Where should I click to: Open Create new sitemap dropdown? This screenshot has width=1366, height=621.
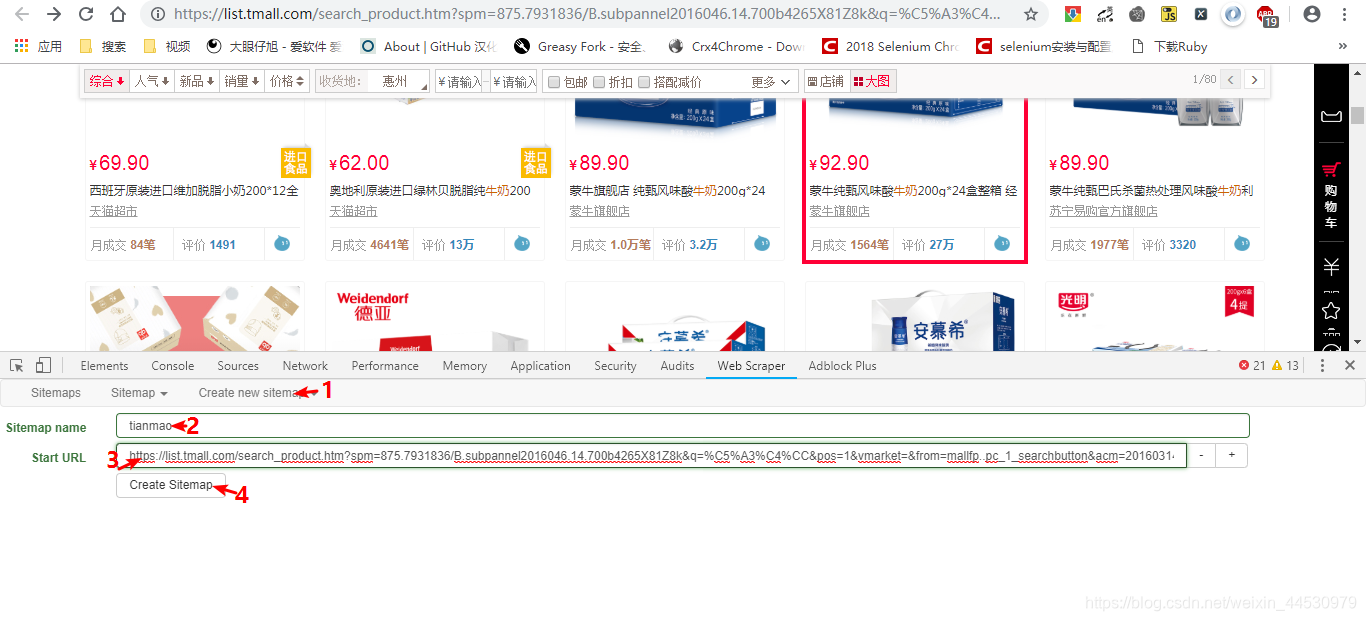[x=258, y=393]
